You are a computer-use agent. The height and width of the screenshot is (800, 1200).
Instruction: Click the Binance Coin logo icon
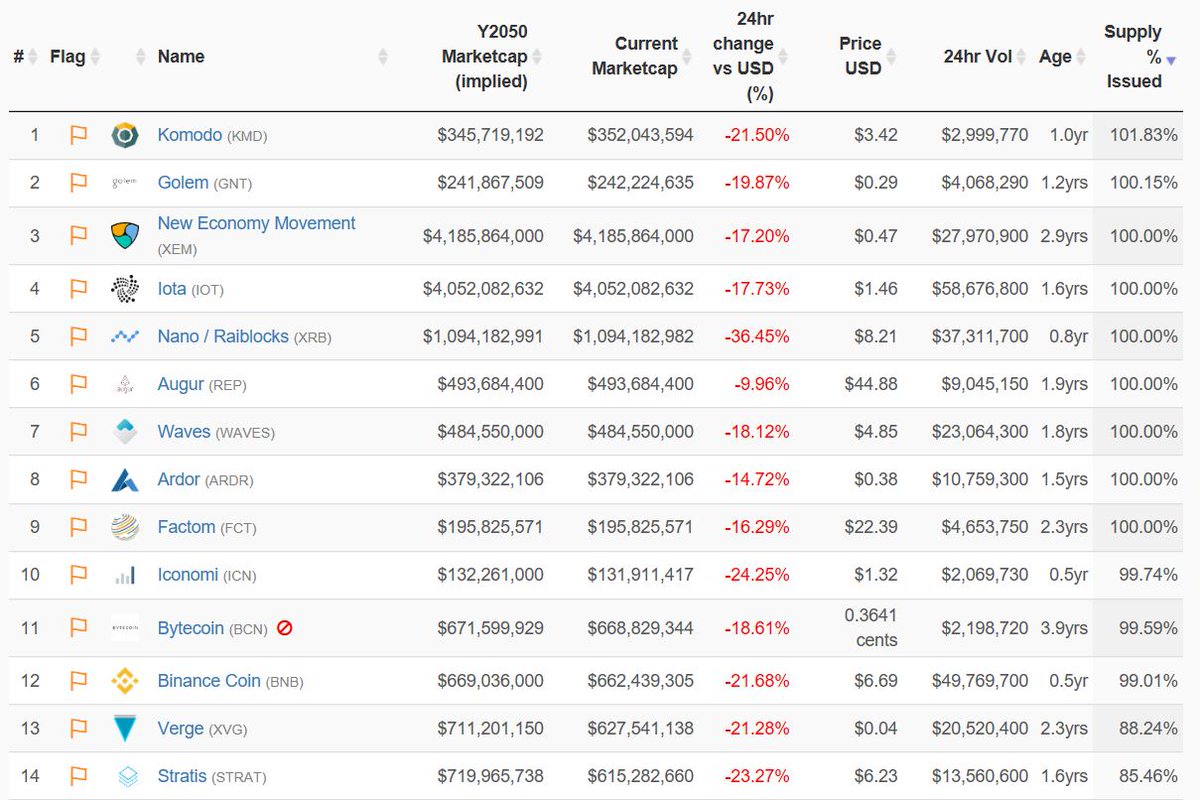click(125, 681)
